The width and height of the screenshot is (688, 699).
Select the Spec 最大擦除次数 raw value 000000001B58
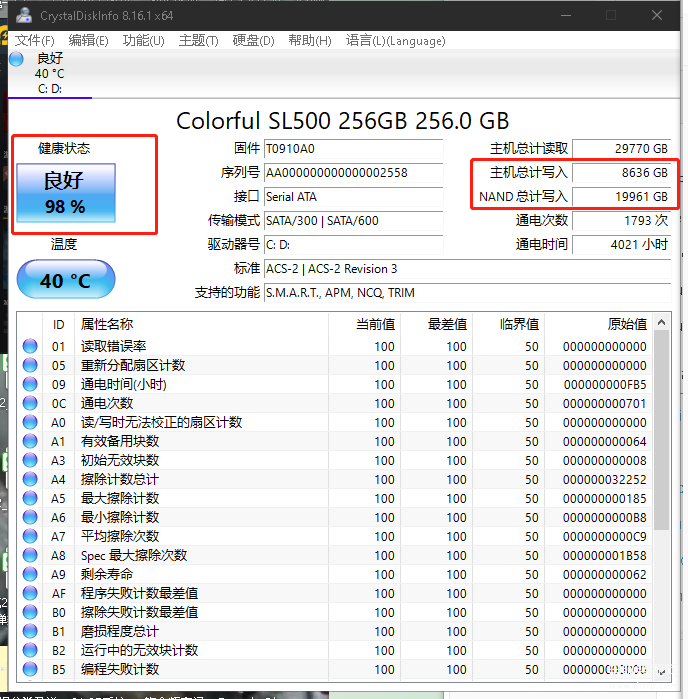605,555
